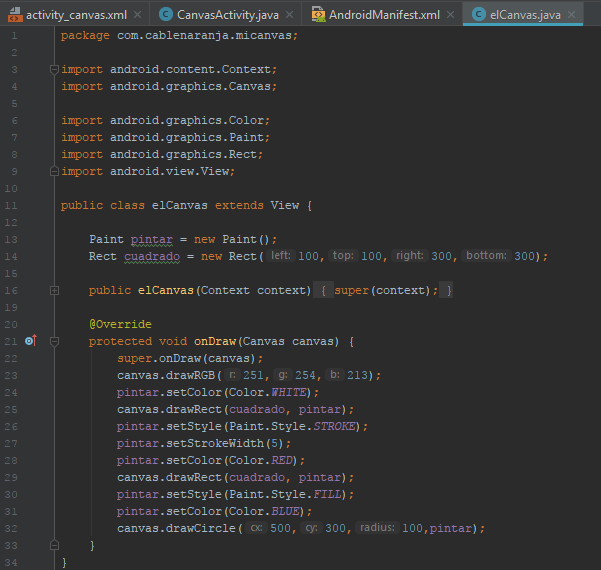Click canvas.drawCircle call on line 32
601x570 pixels.
pyautogui.click(x=176, y=529)
